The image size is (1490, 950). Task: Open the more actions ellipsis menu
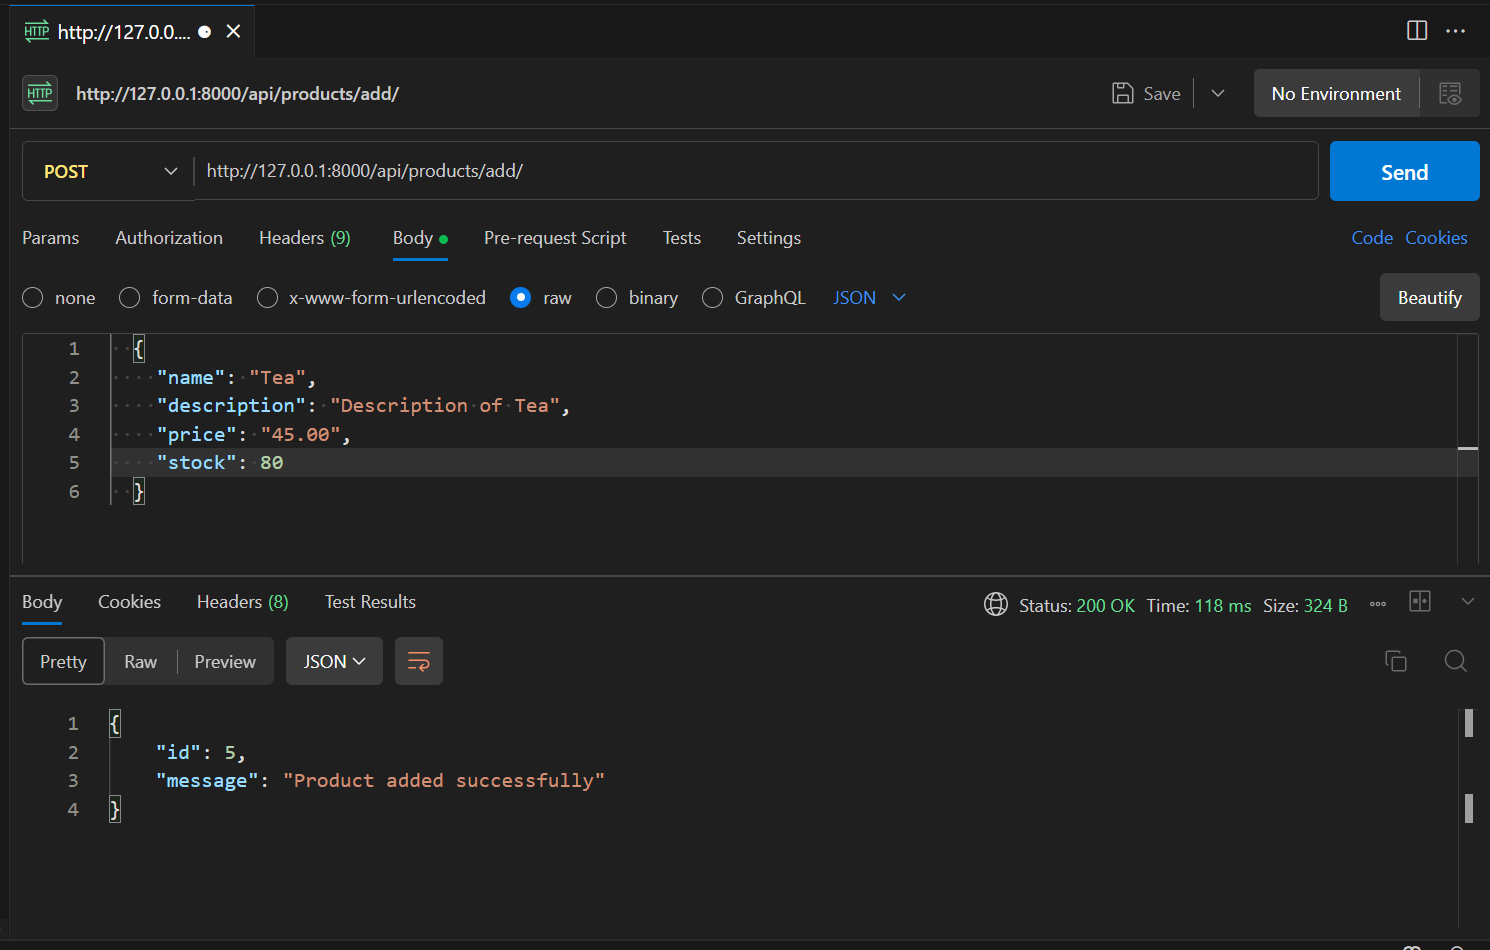[1455, 31]
